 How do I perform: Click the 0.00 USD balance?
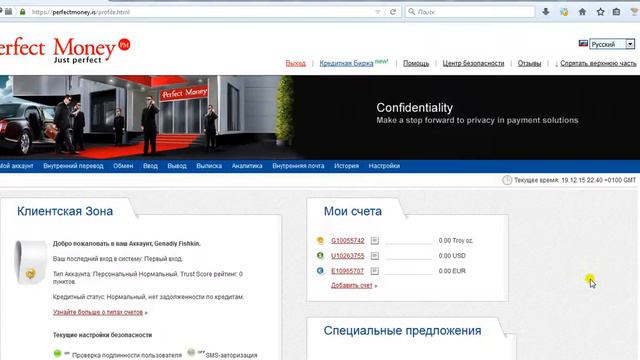pyautogui.click(x=452, y=256)
